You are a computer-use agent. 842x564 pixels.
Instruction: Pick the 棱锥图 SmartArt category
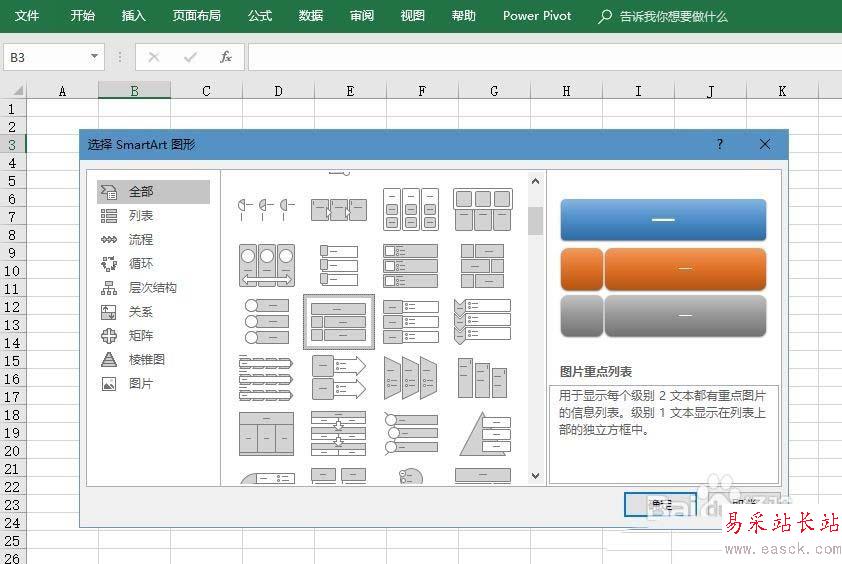(x=153, y=359)
